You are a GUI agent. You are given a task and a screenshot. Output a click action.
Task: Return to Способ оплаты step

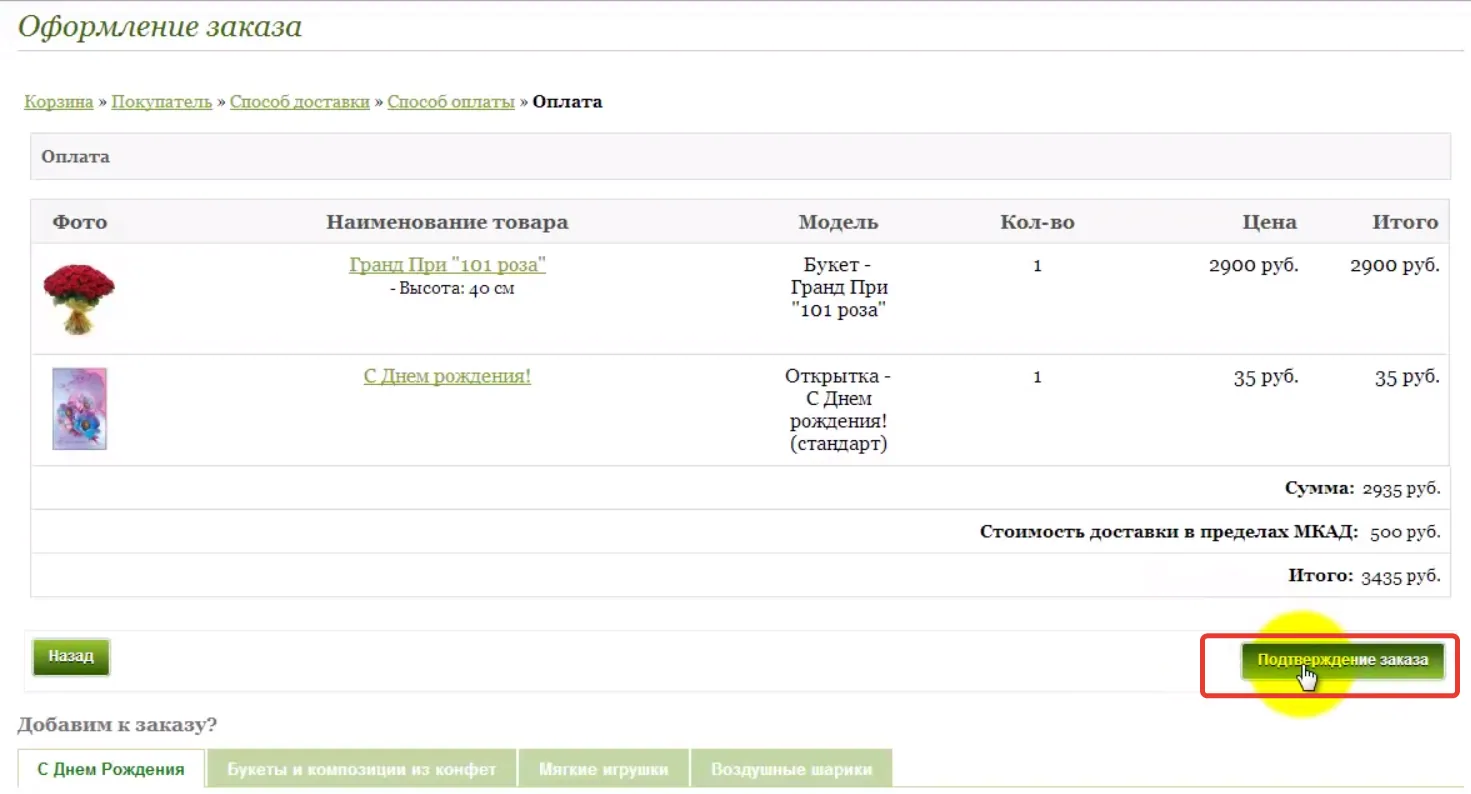[x=451, y=102]
